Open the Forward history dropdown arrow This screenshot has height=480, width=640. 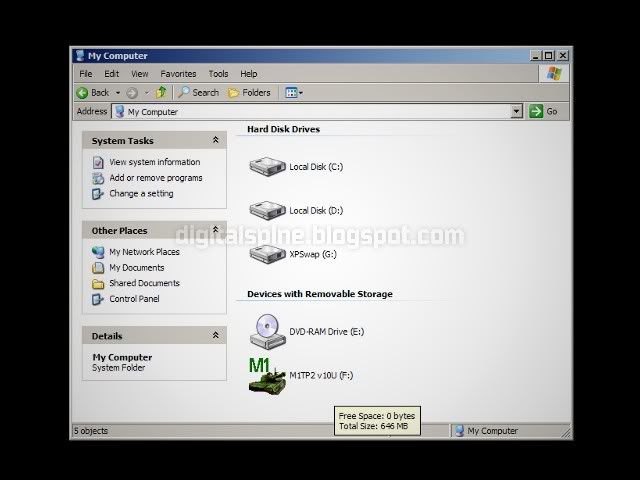click(x=147, y=93)
